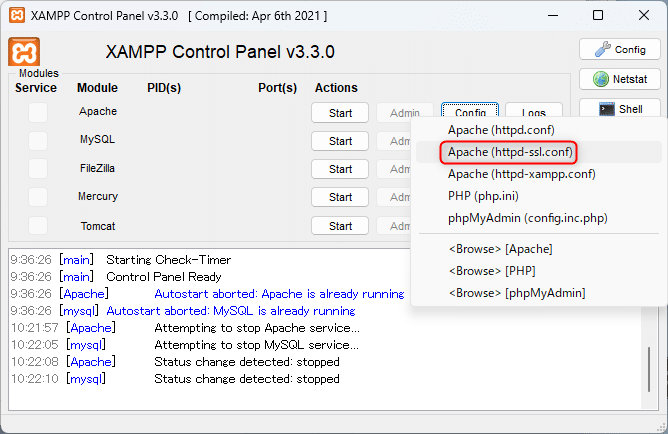Click 'Autostart aborted: Apache is already running'
668x434 pixels.
pyautogui.click(x=279, y=294)
